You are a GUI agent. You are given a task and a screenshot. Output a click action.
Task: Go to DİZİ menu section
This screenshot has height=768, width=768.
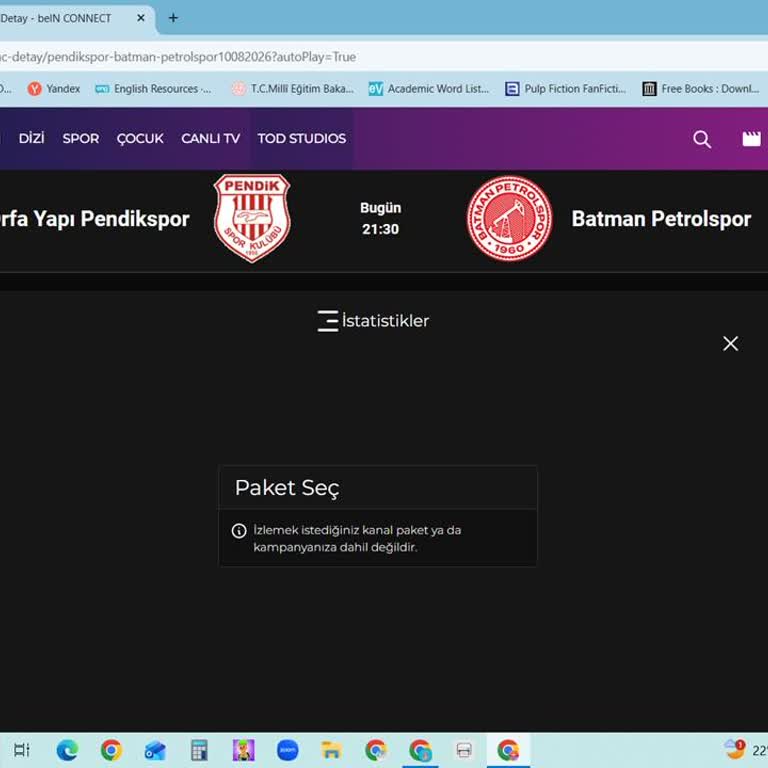[31, 139]
